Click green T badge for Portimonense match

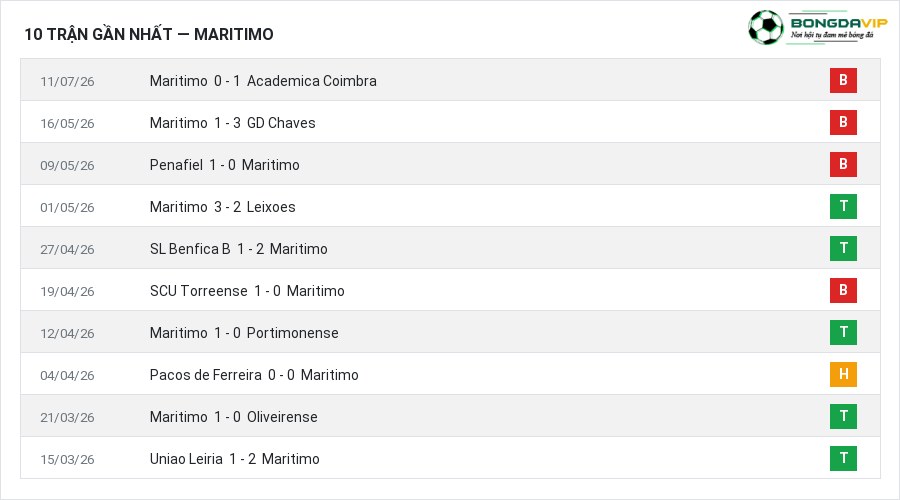tap(843, 332)
